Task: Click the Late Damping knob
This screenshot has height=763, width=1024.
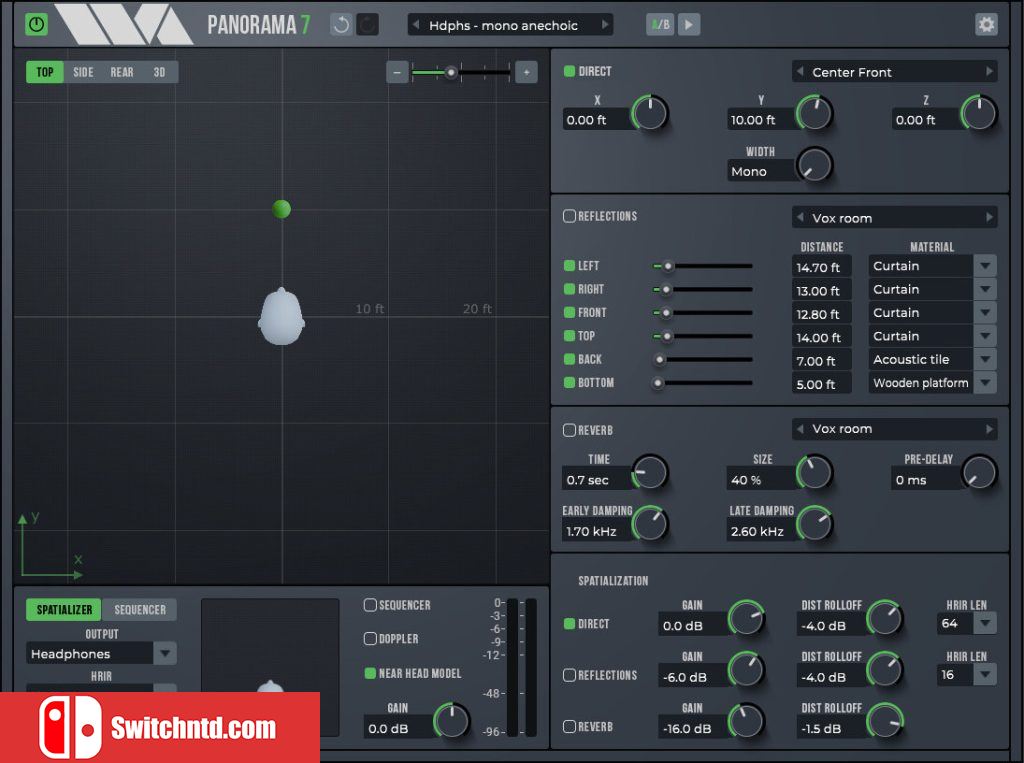Action: (814, 524)
